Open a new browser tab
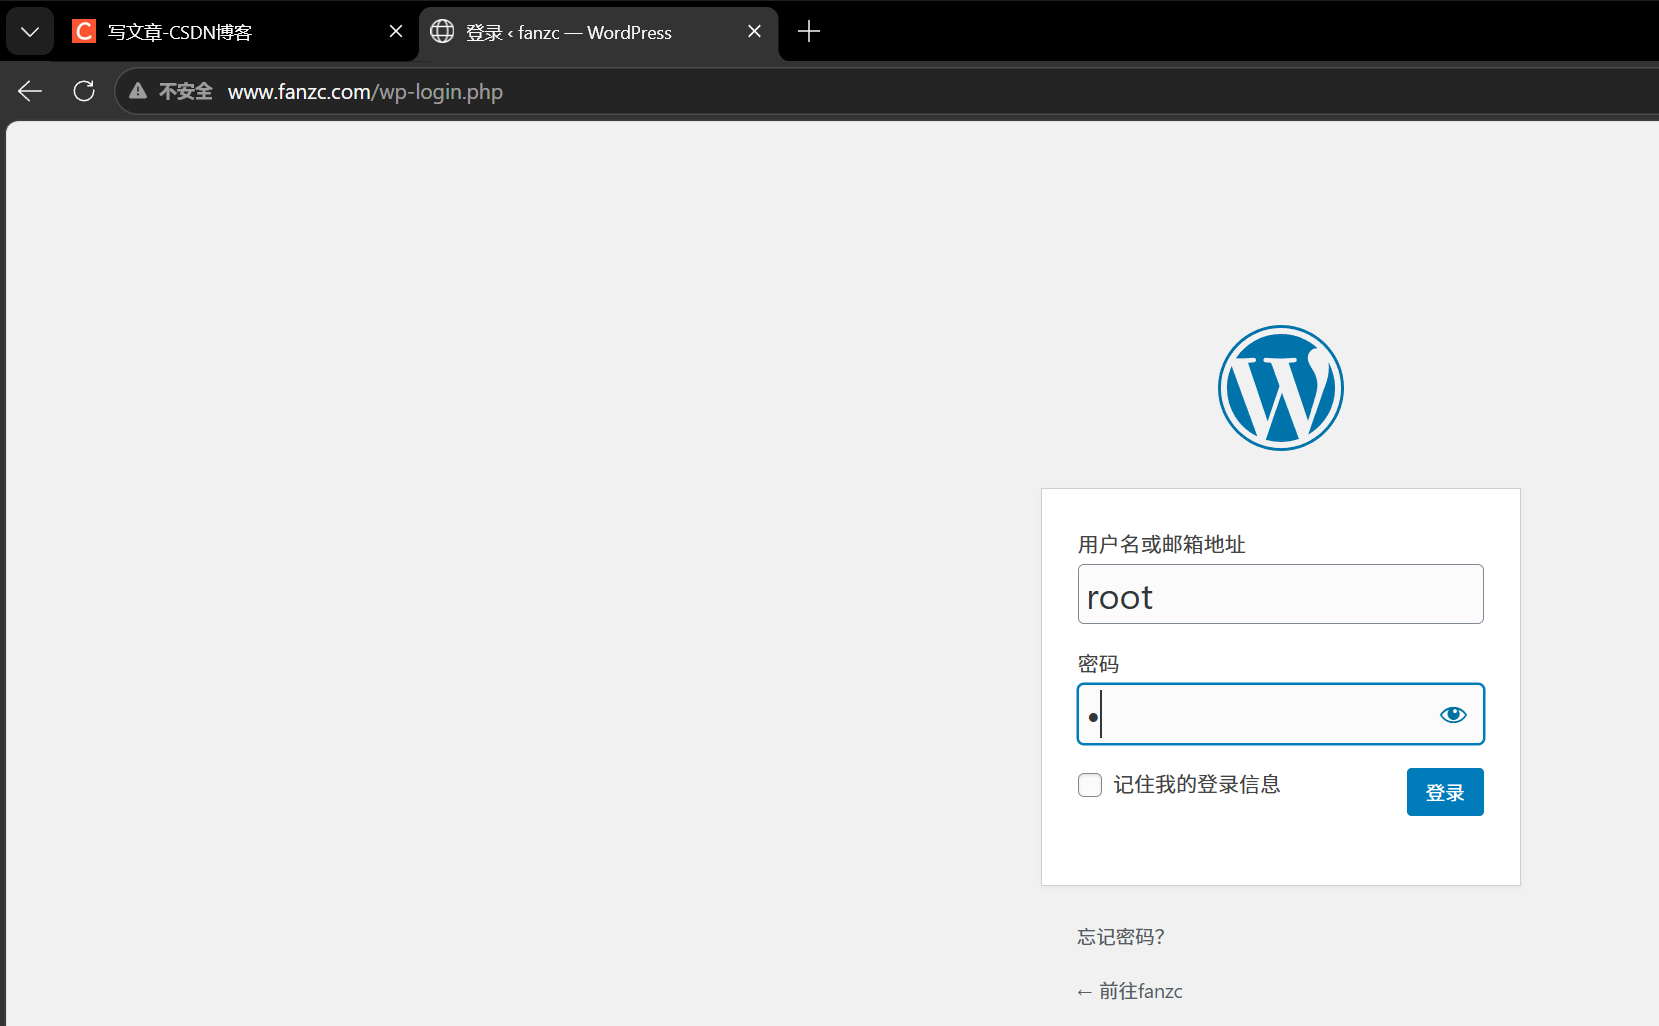Screen dimensions: 1659x1026 pos(809,32)
